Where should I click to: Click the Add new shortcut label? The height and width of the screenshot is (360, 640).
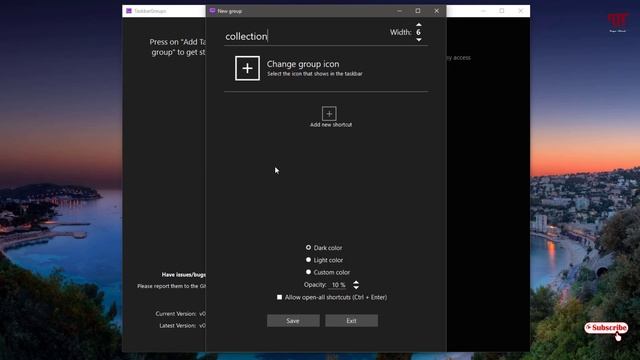[331, 124]
